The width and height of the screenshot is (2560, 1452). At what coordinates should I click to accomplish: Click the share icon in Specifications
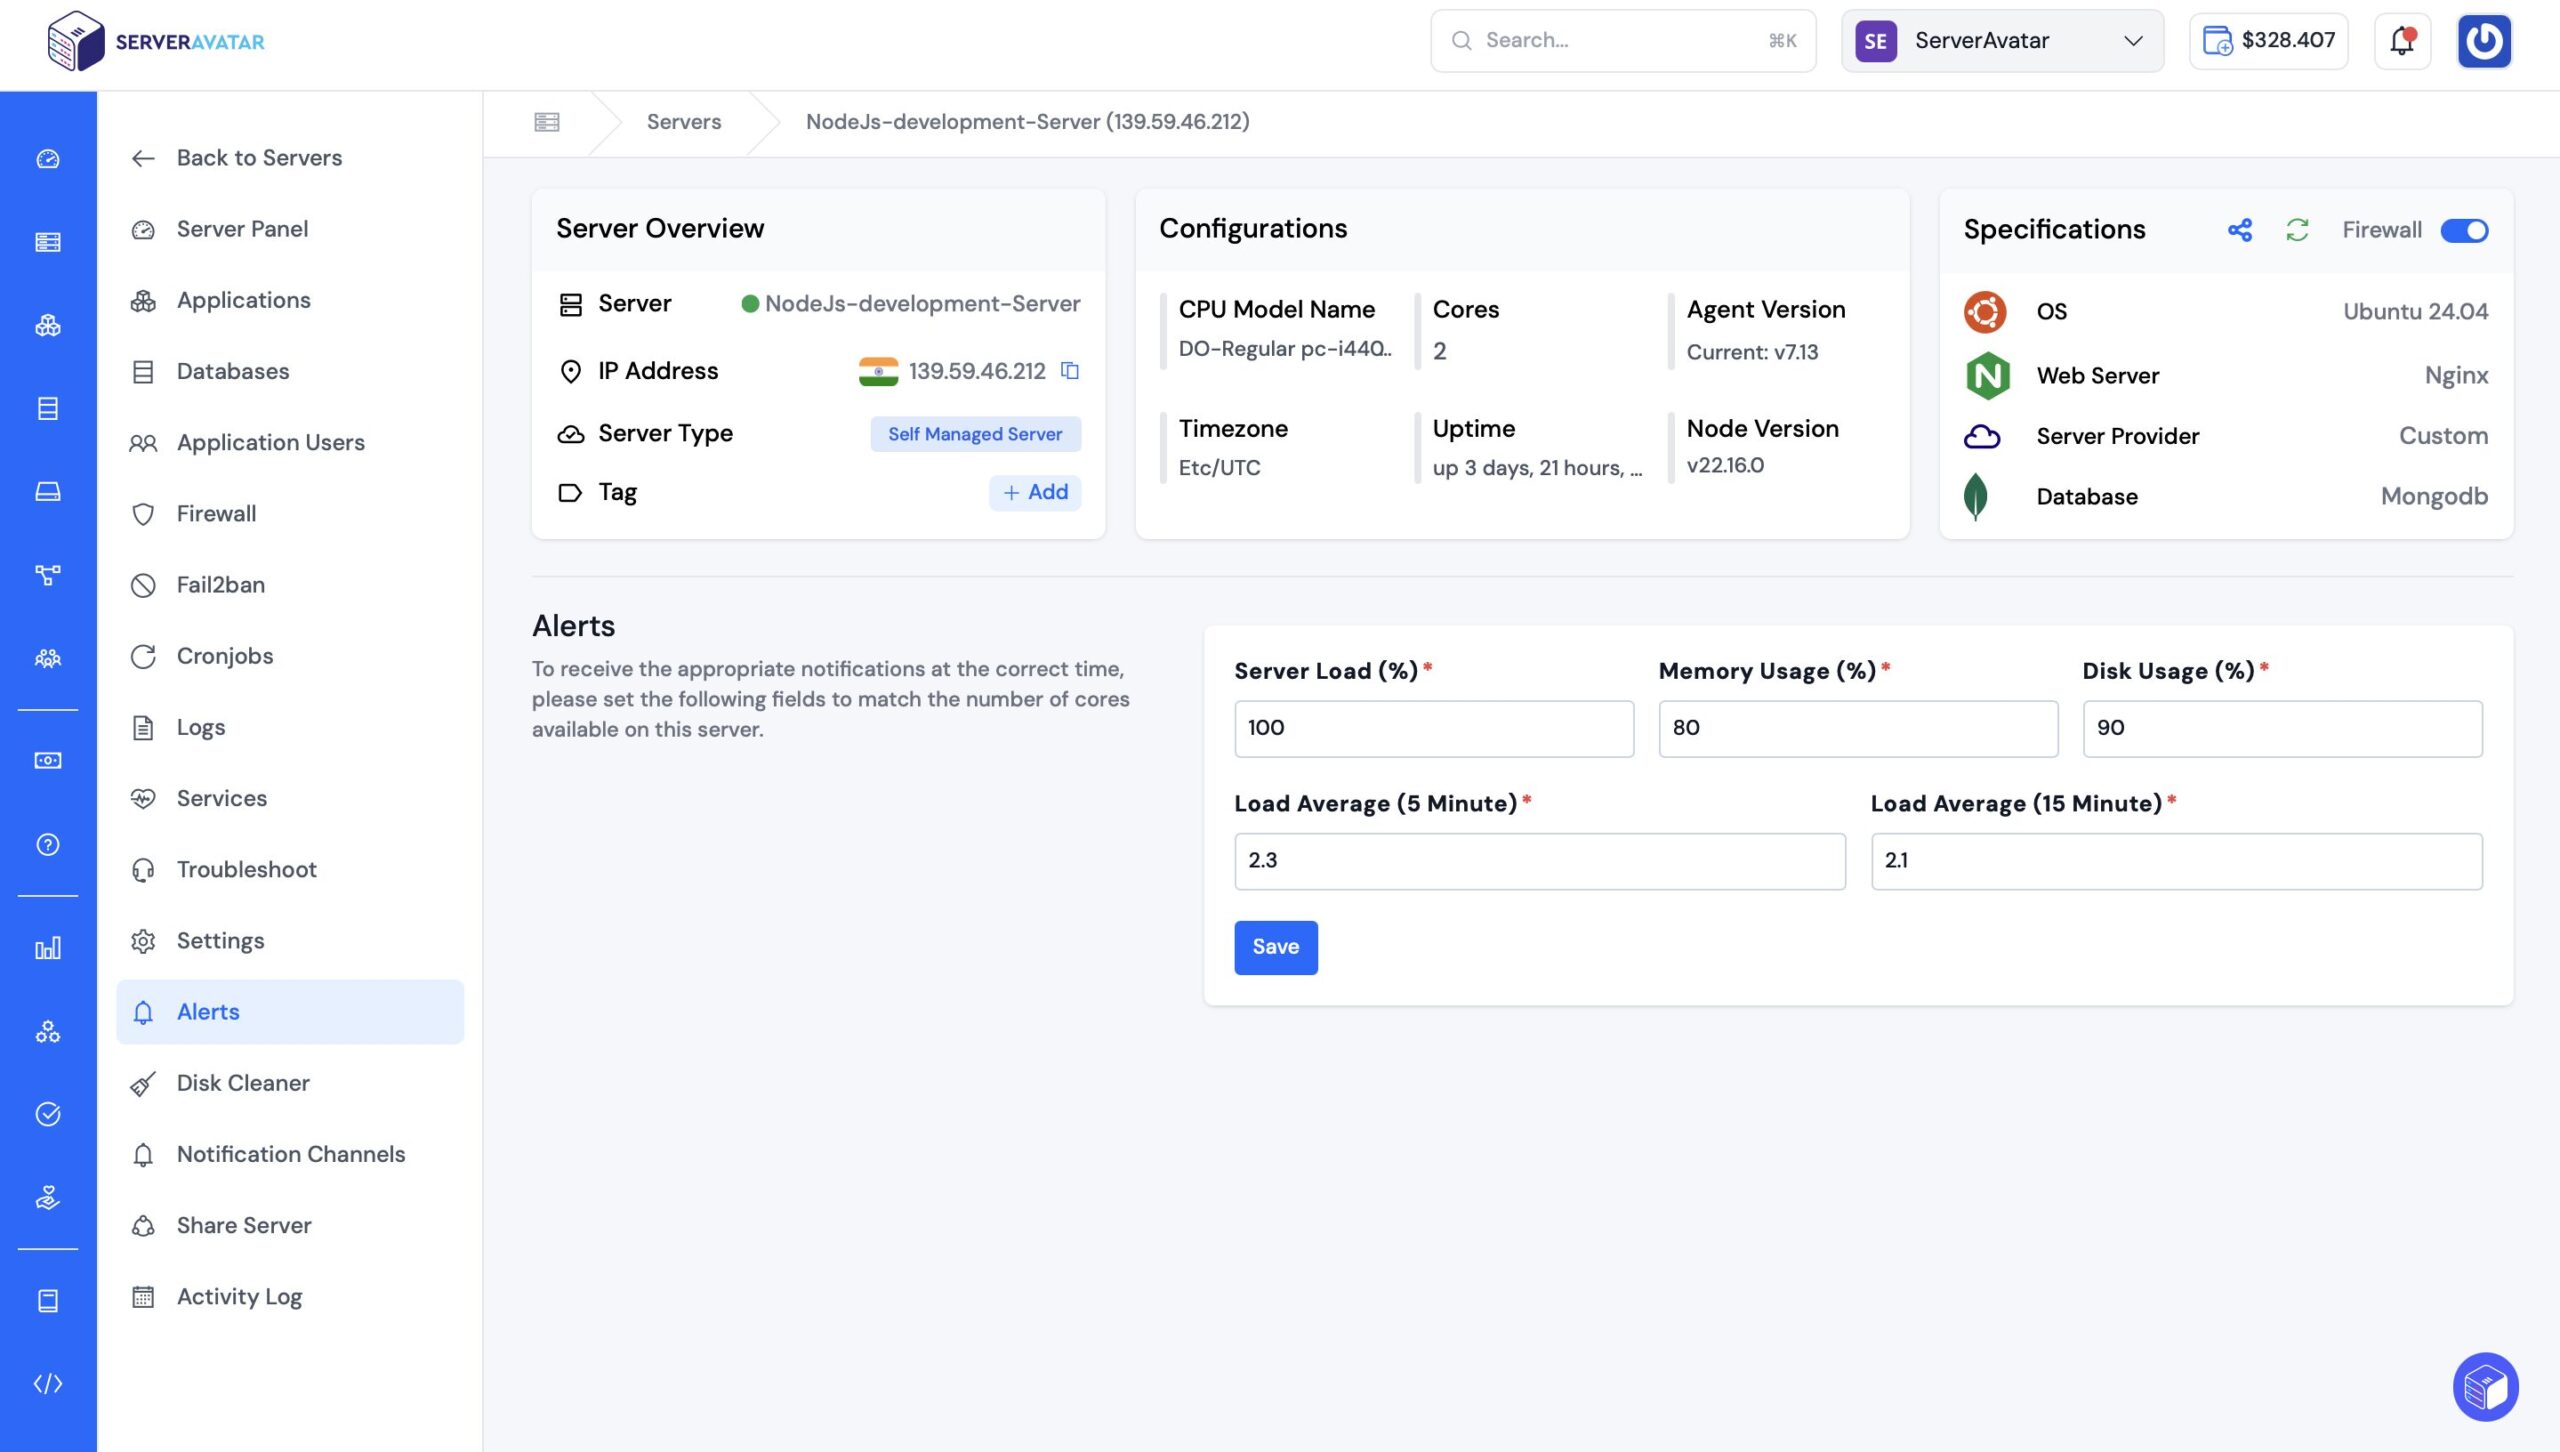coord(2240,230)
